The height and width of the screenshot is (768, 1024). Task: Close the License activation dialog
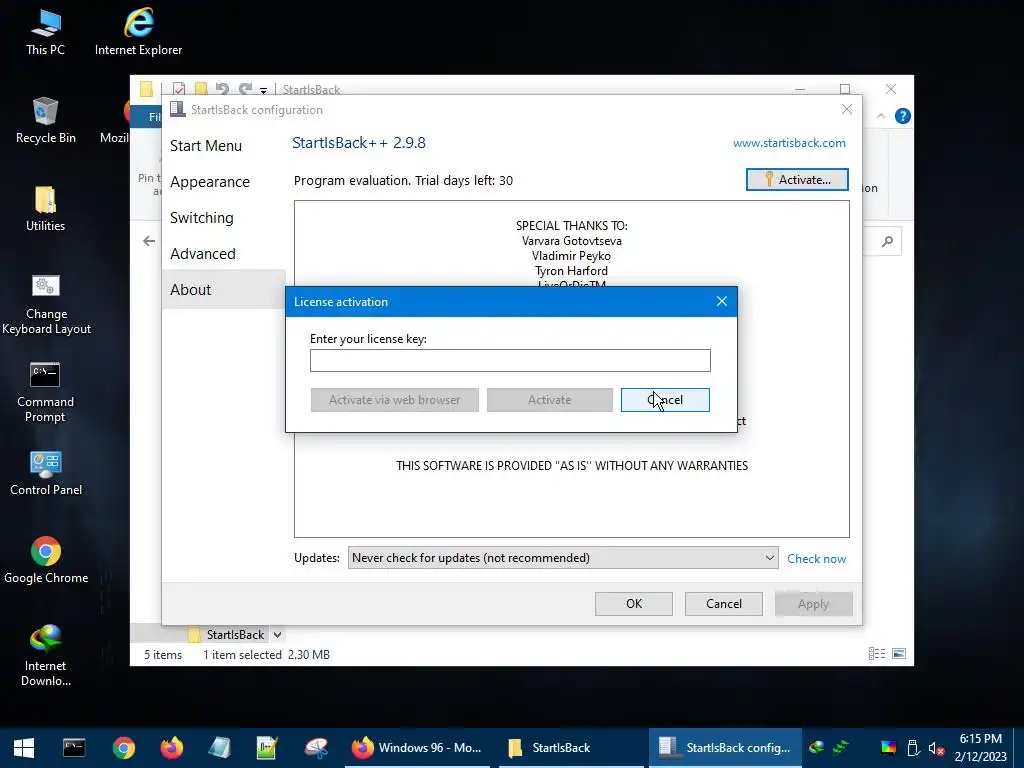click(722, 301)
